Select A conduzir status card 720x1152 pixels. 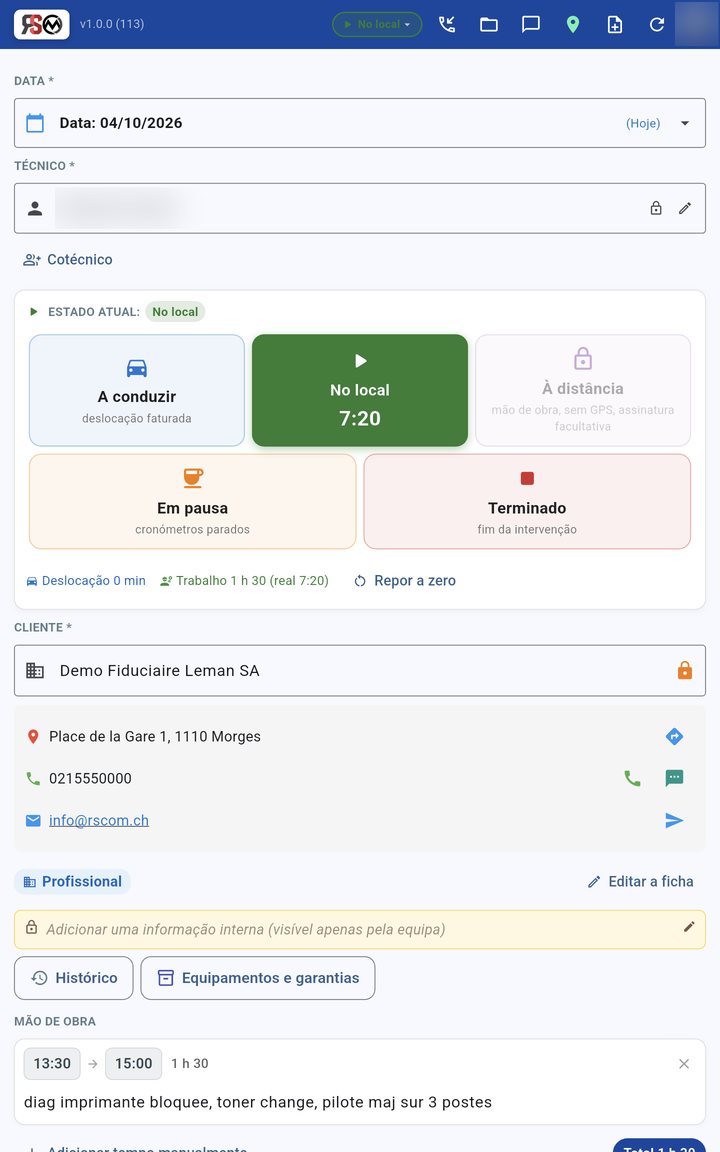137,390
